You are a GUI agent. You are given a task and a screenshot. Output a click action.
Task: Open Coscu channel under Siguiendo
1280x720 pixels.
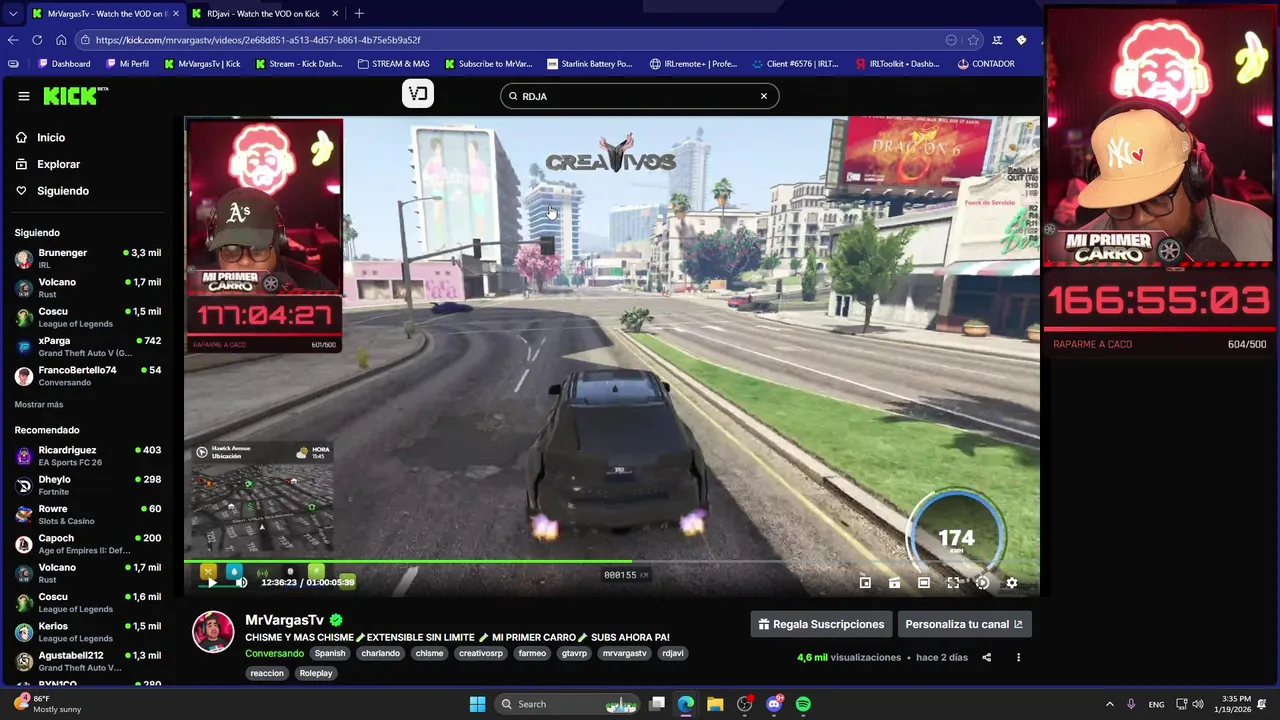coord(88,317)
